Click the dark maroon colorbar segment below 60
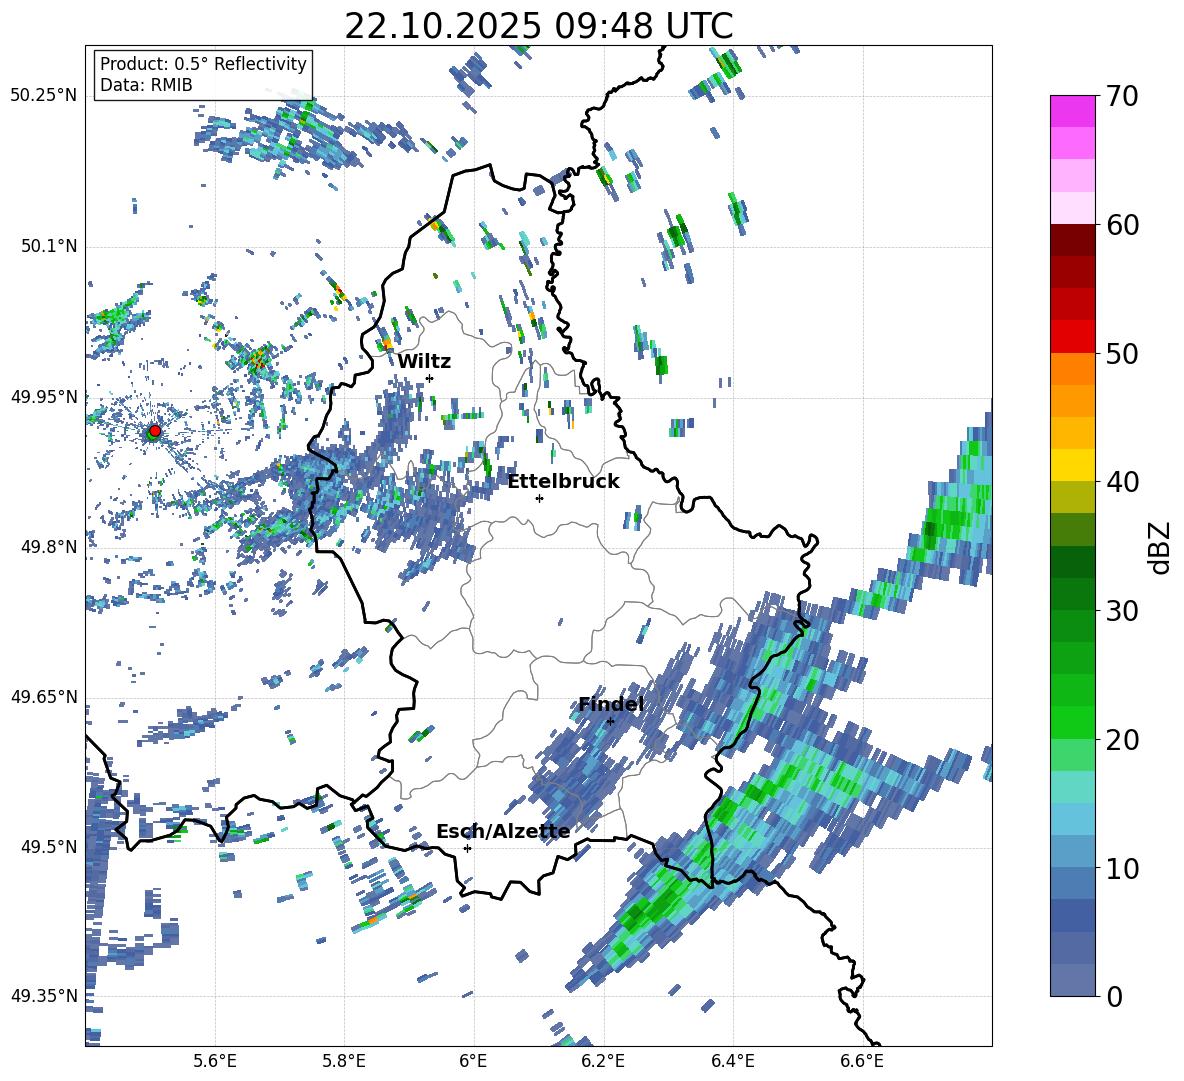Screen dimensions: 1184x1081 [x=1072, y=241]
